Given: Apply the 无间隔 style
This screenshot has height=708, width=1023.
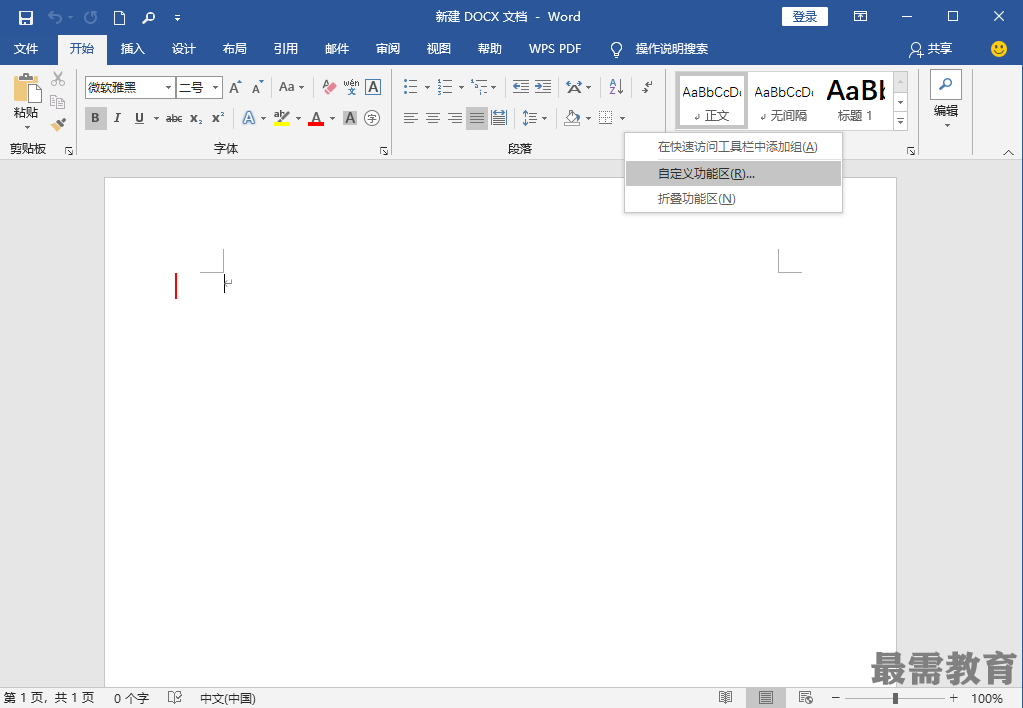Looking at the screenshot, I should coord(784,99).
